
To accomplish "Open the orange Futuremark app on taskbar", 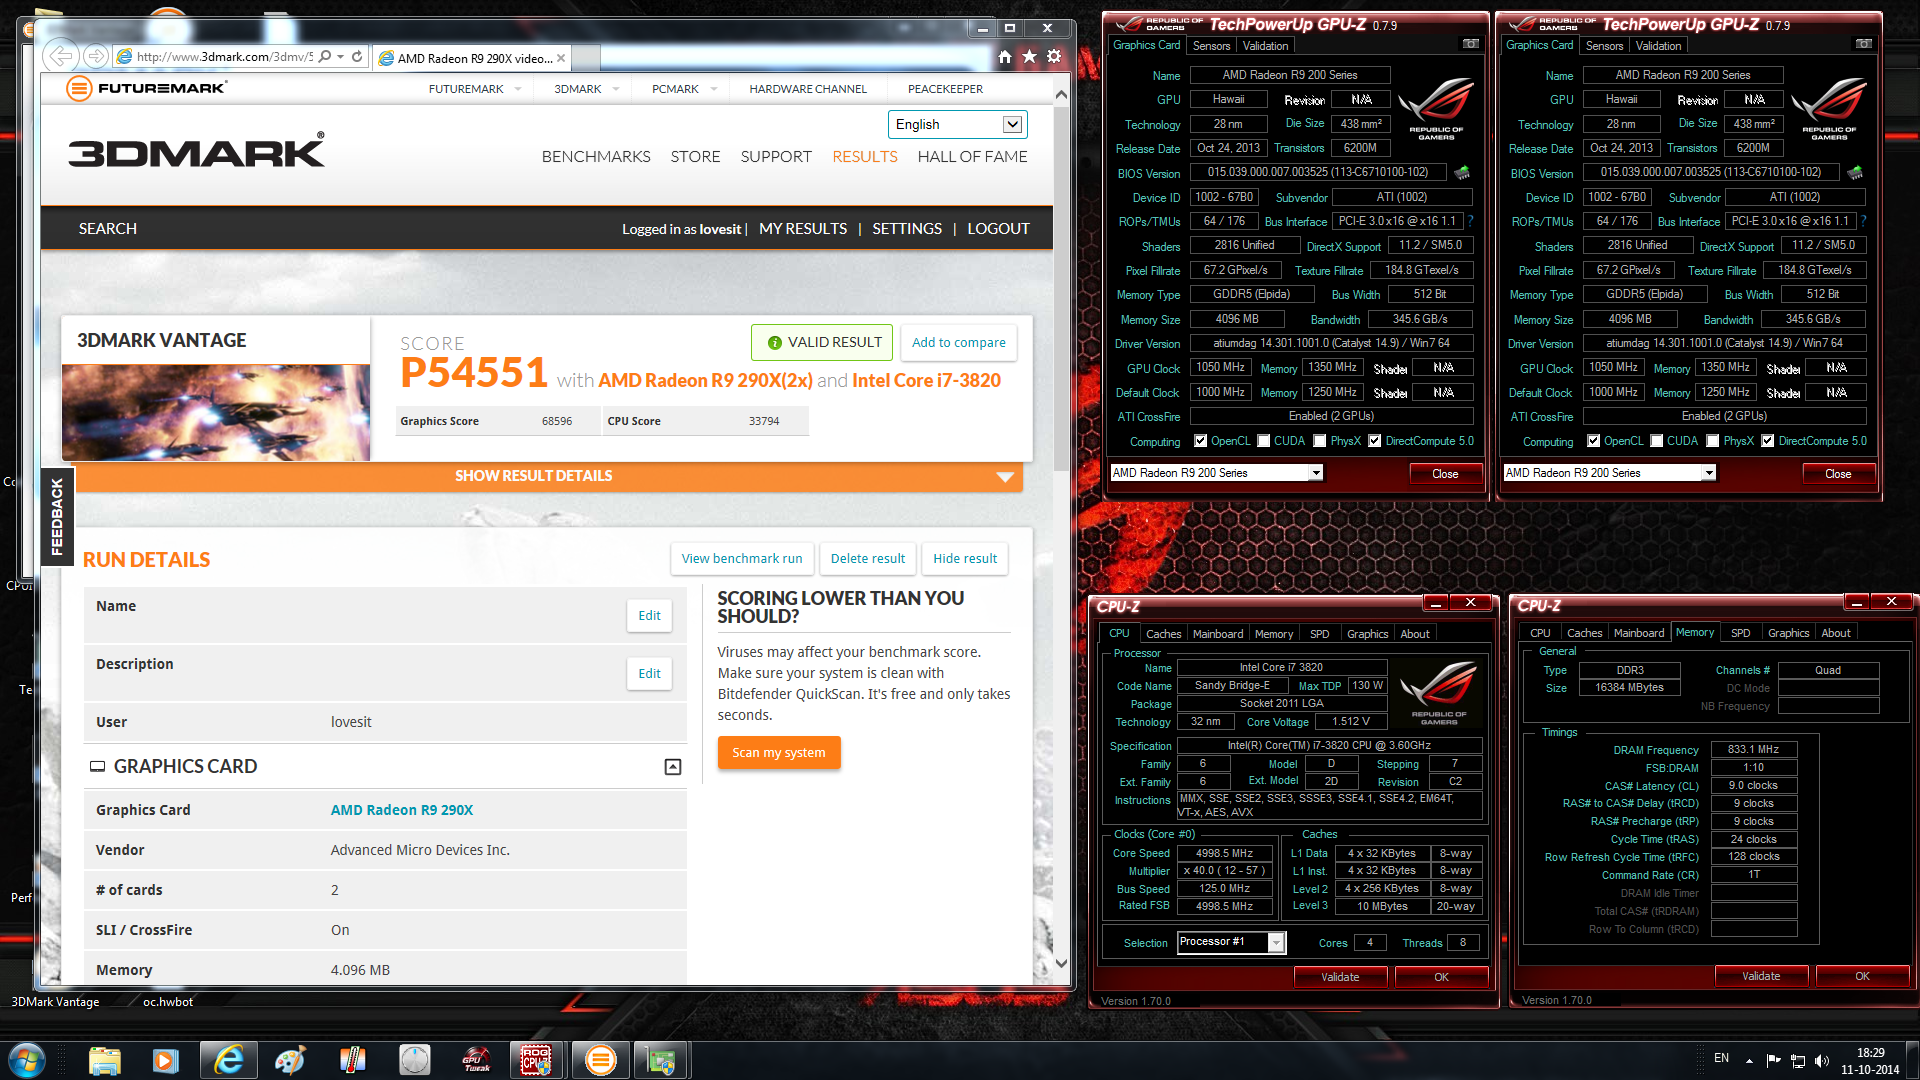I will click(x=600, y=1060).
